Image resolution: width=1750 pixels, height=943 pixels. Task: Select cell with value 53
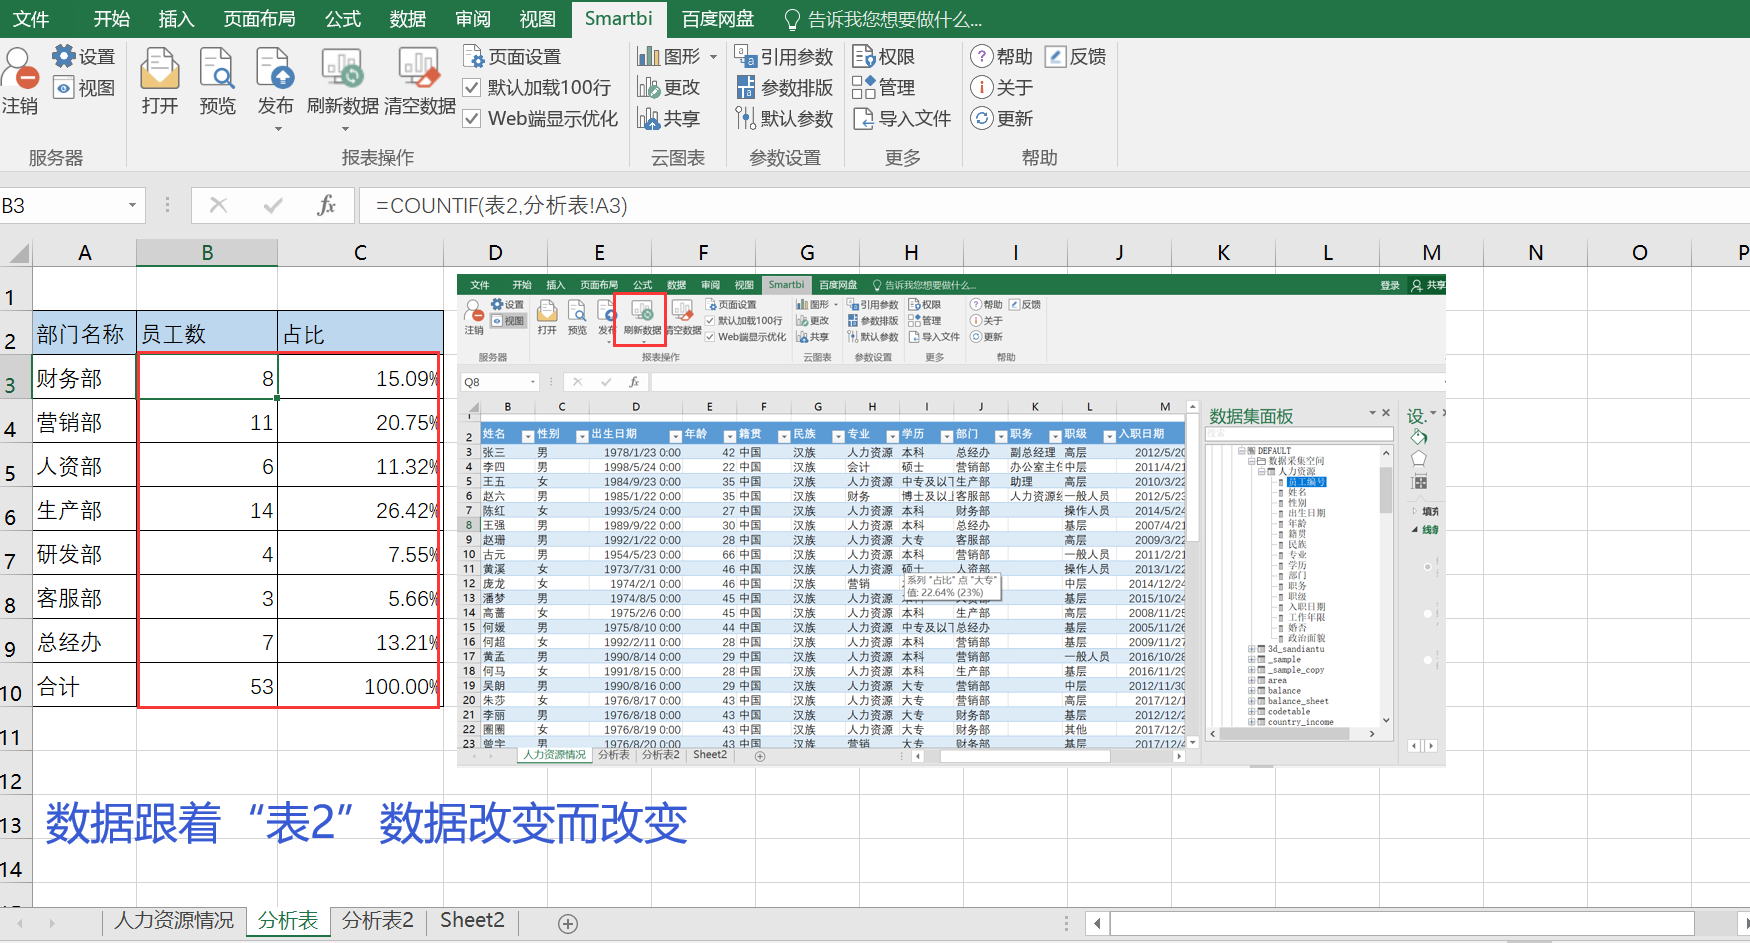tap(207, 685)
